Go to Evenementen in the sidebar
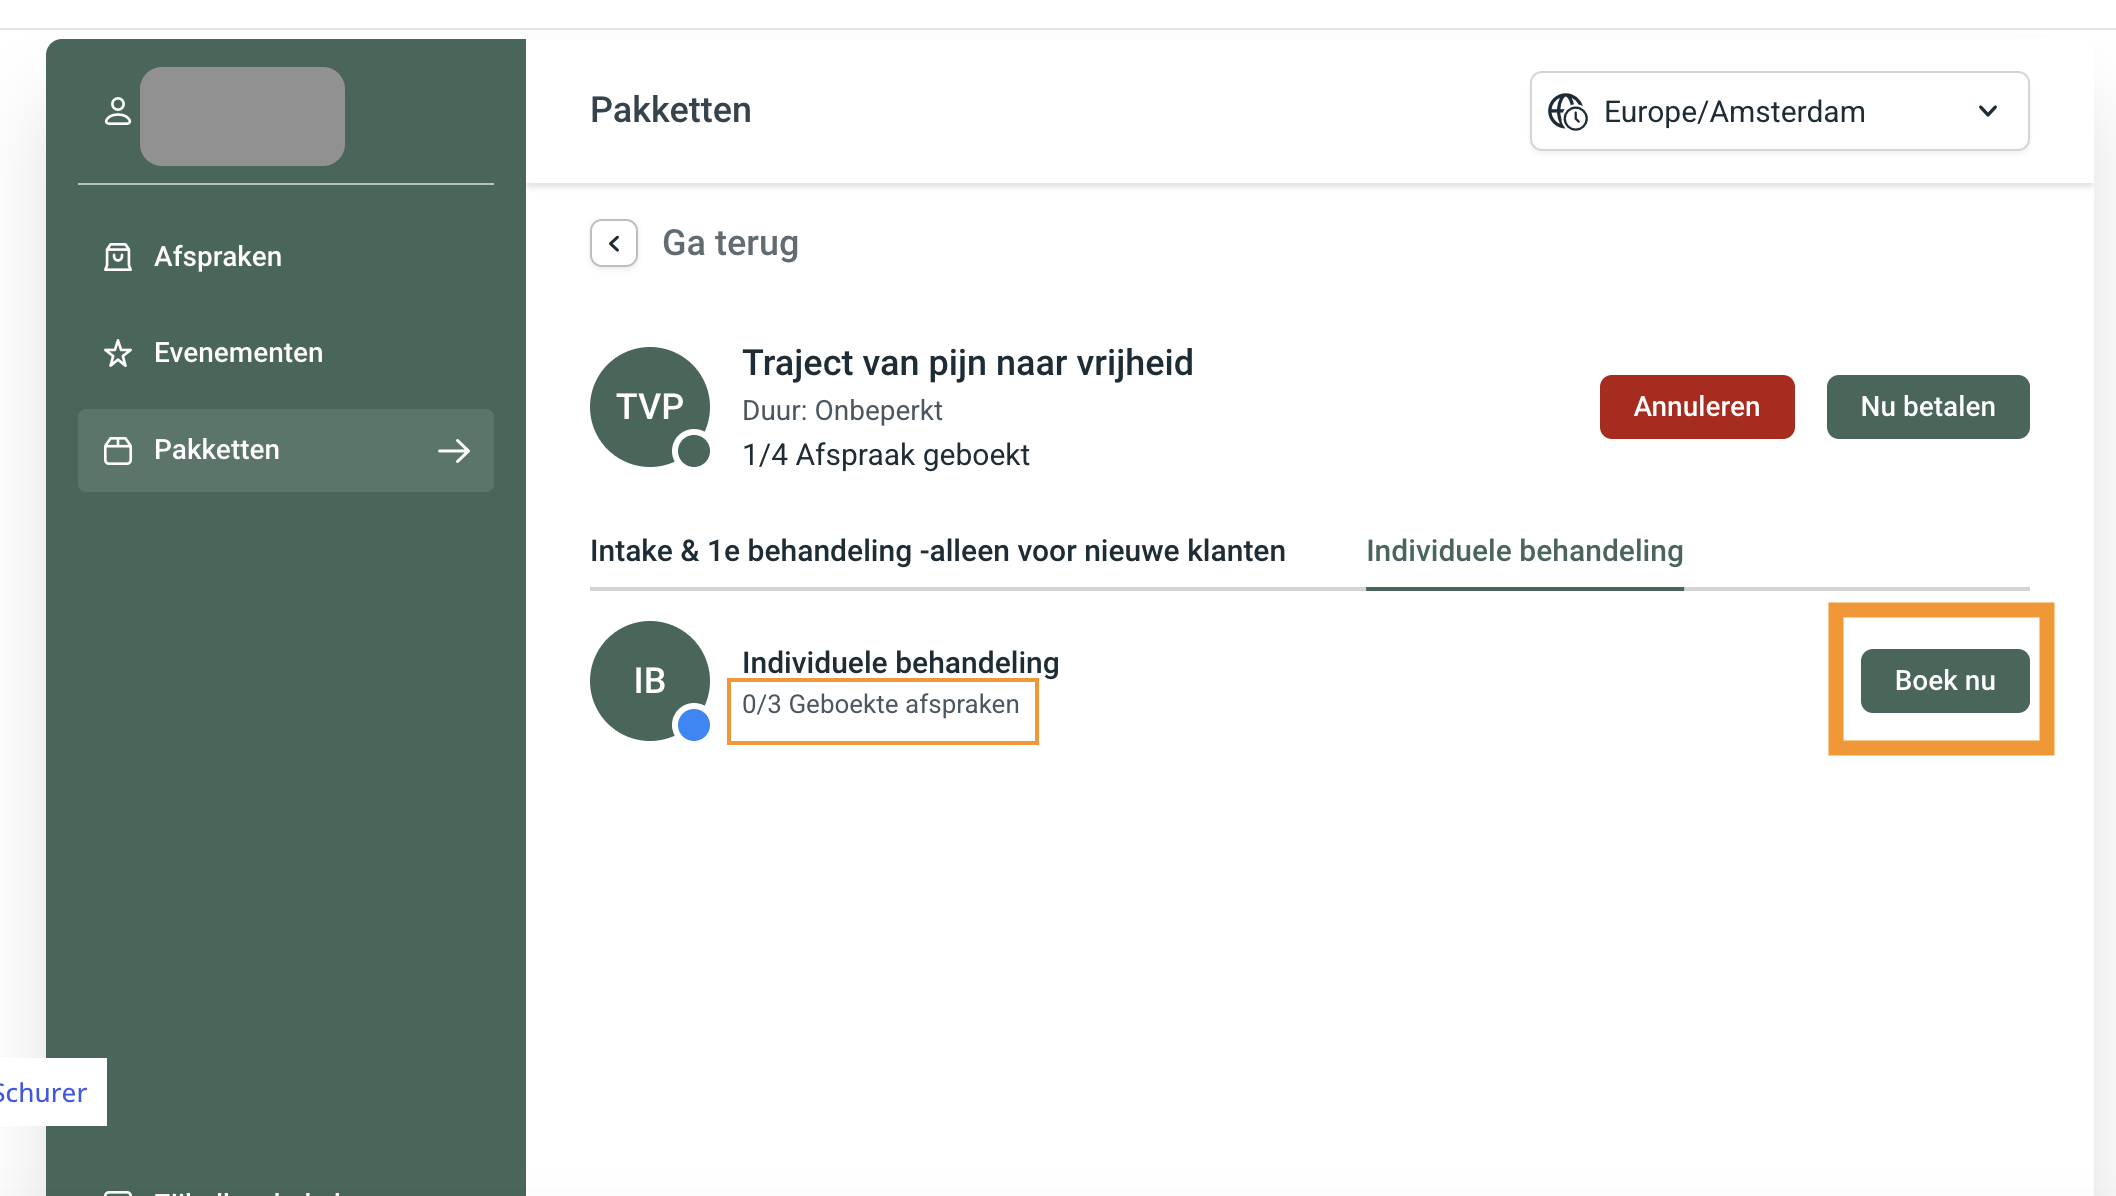 (238, 353)
